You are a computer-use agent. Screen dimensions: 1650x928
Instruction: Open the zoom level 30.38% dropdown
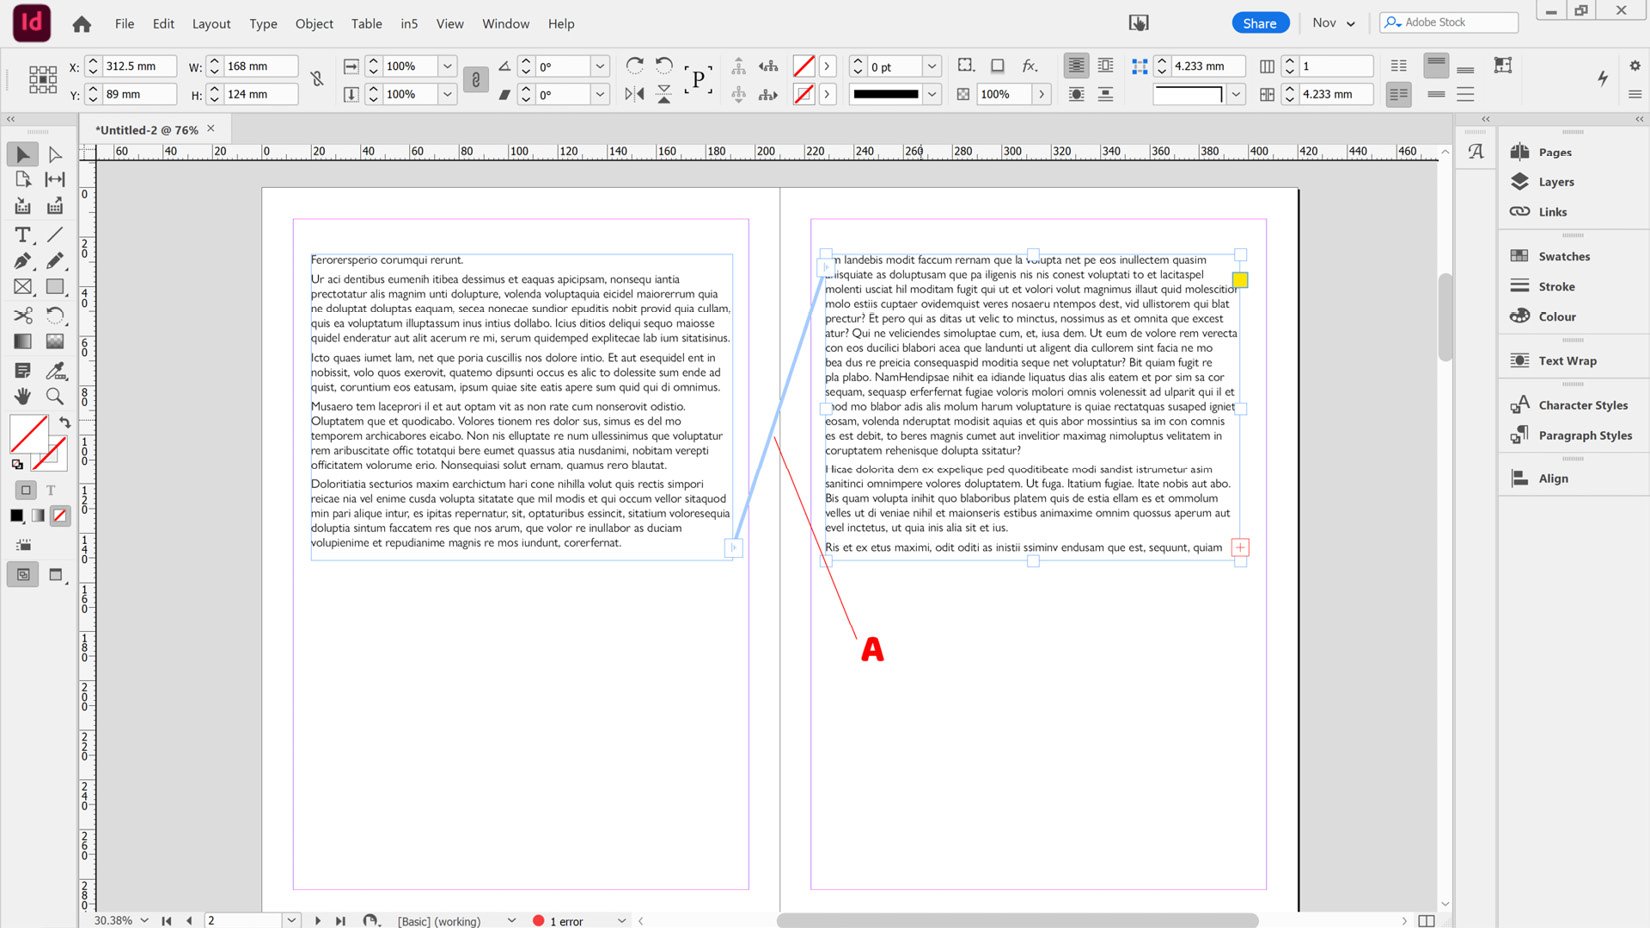pos(144,920)
